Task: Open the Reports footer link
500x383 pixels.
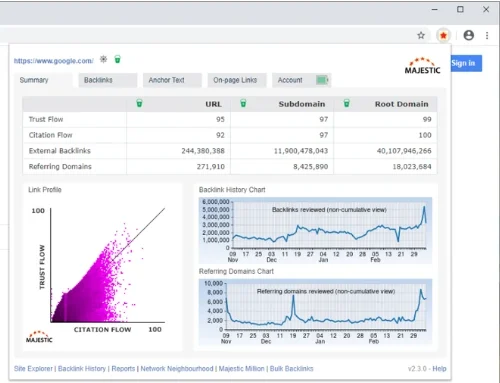Action: tap(123, 369)
